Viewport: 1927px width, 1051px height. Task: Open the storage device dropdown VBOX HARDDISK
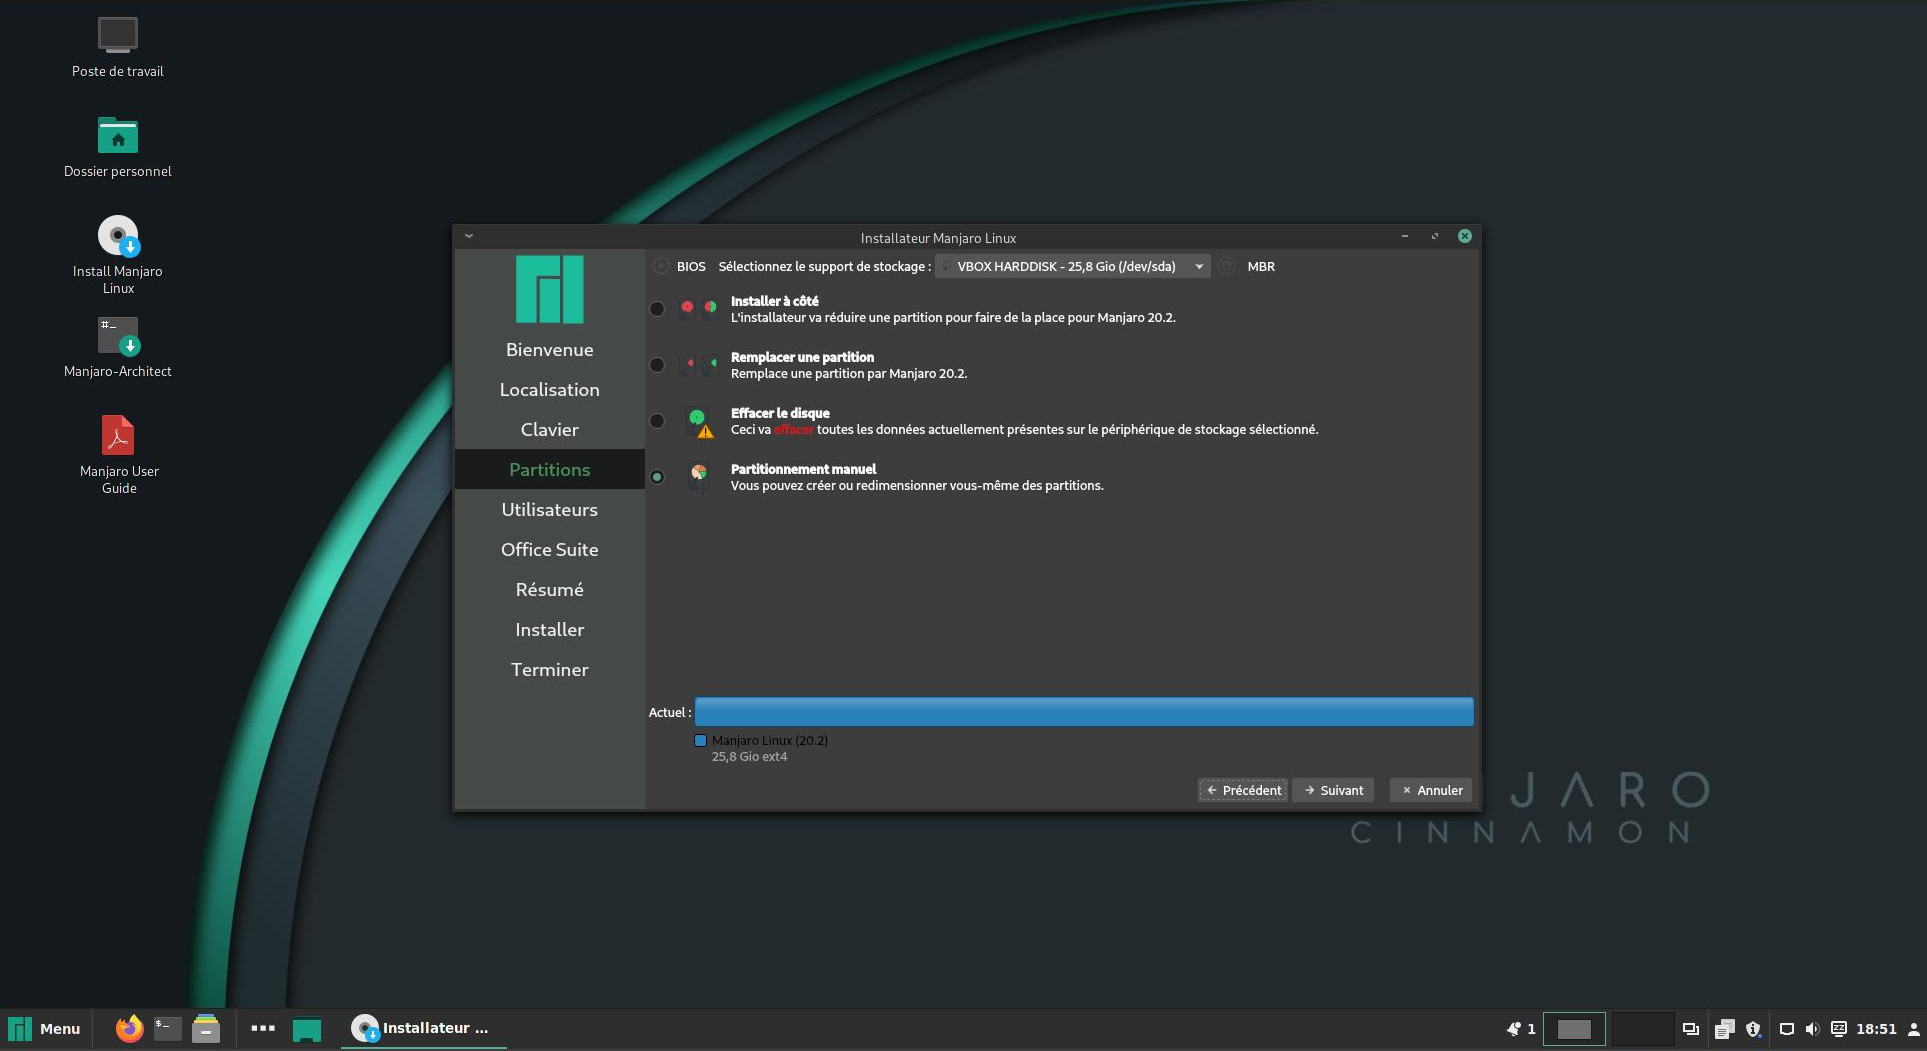click(x=1073, y=266)
